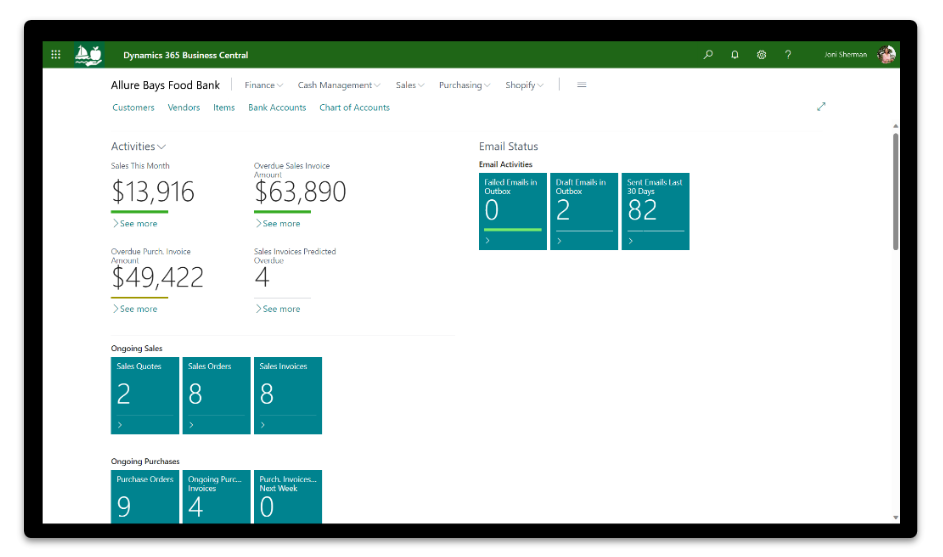Click the expand page diagonal arrows icon
This screenshot has width=943, height=557.
click(x=821, y=106)
